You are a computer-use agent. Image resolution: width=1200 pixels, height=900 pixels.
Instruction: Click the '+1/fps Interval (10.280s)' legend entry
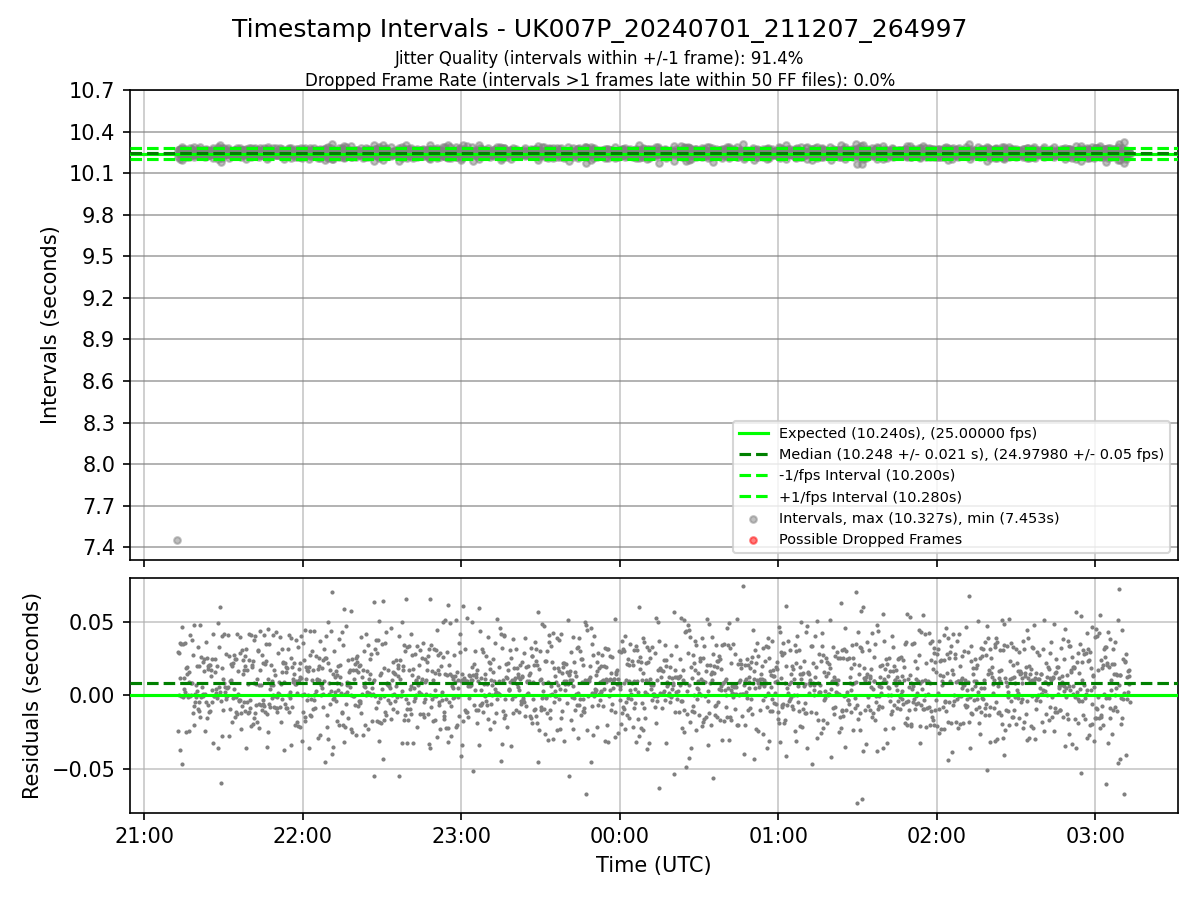click(870, 496)
